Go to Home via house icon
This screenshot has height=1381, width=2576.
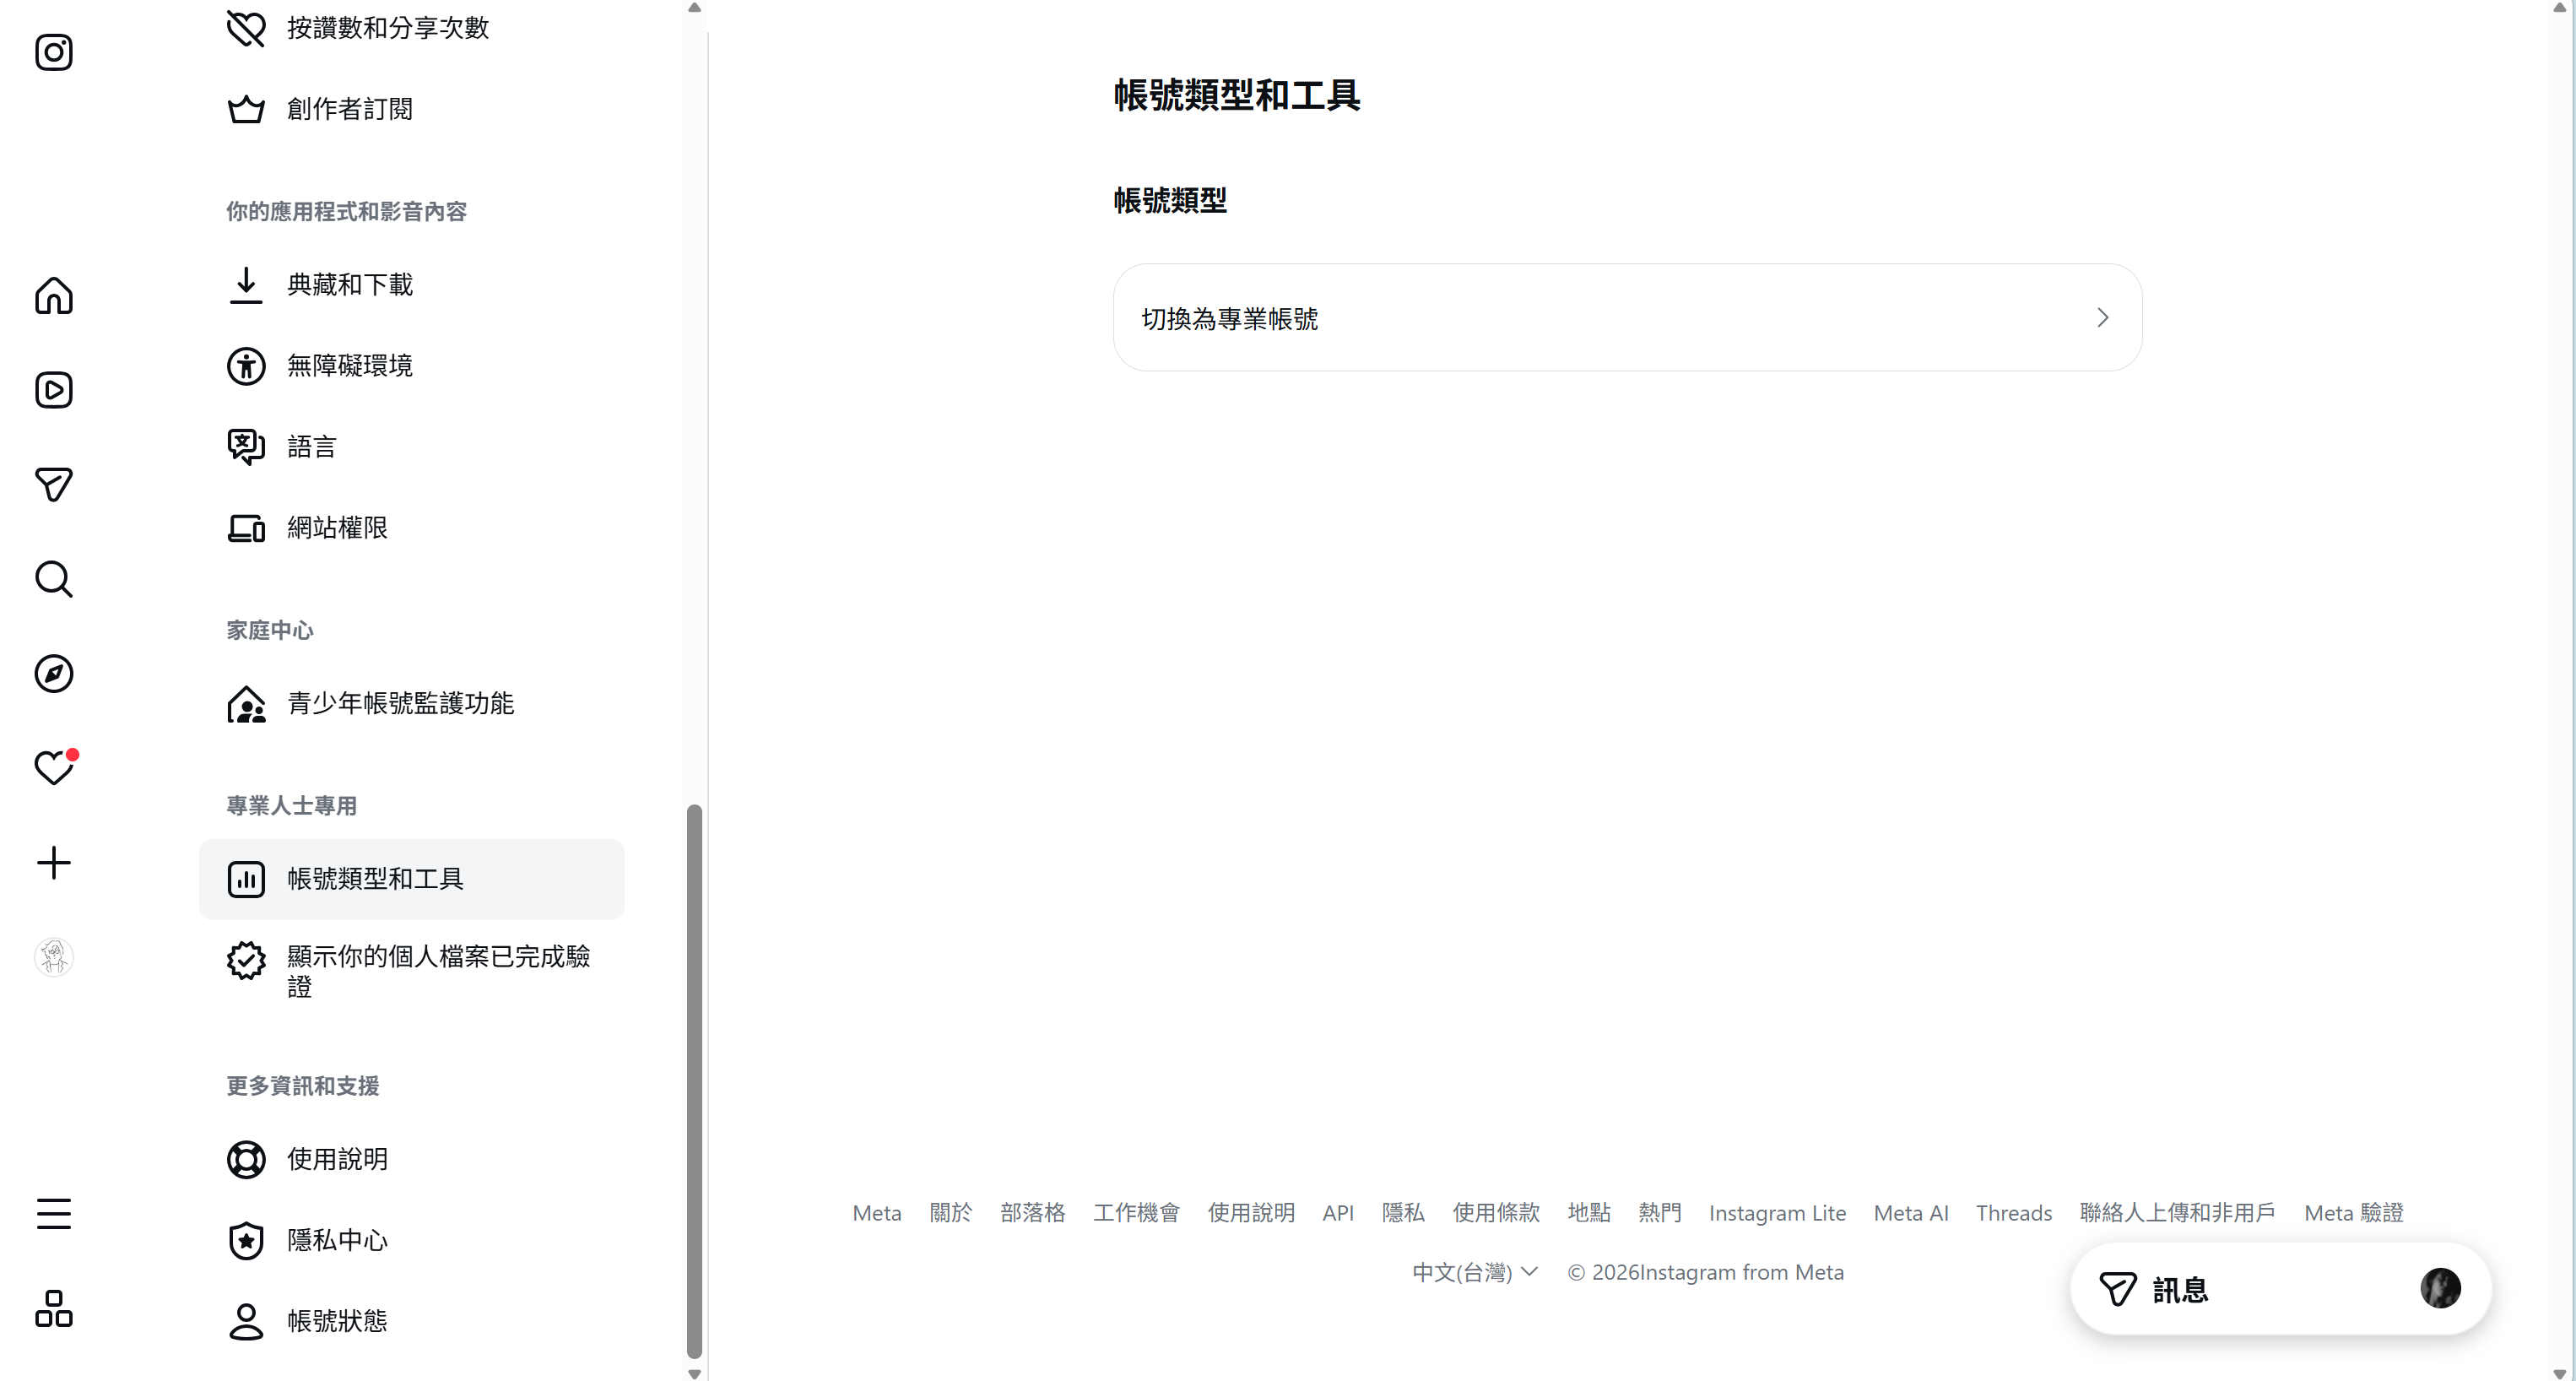click(54, 296)
